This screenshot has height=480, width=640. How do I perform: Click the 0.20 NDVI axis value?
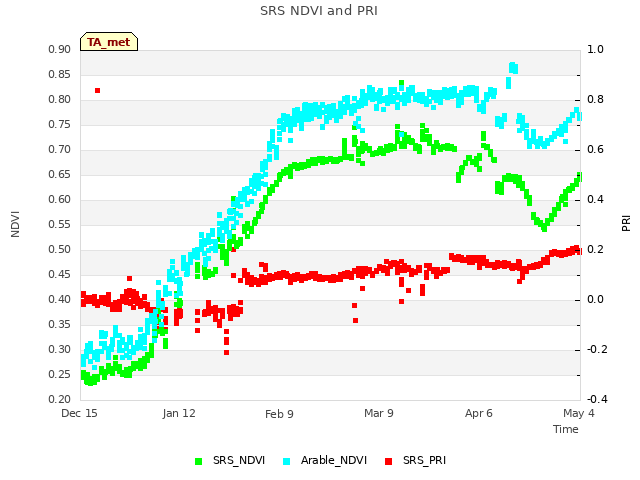(60, 399)
